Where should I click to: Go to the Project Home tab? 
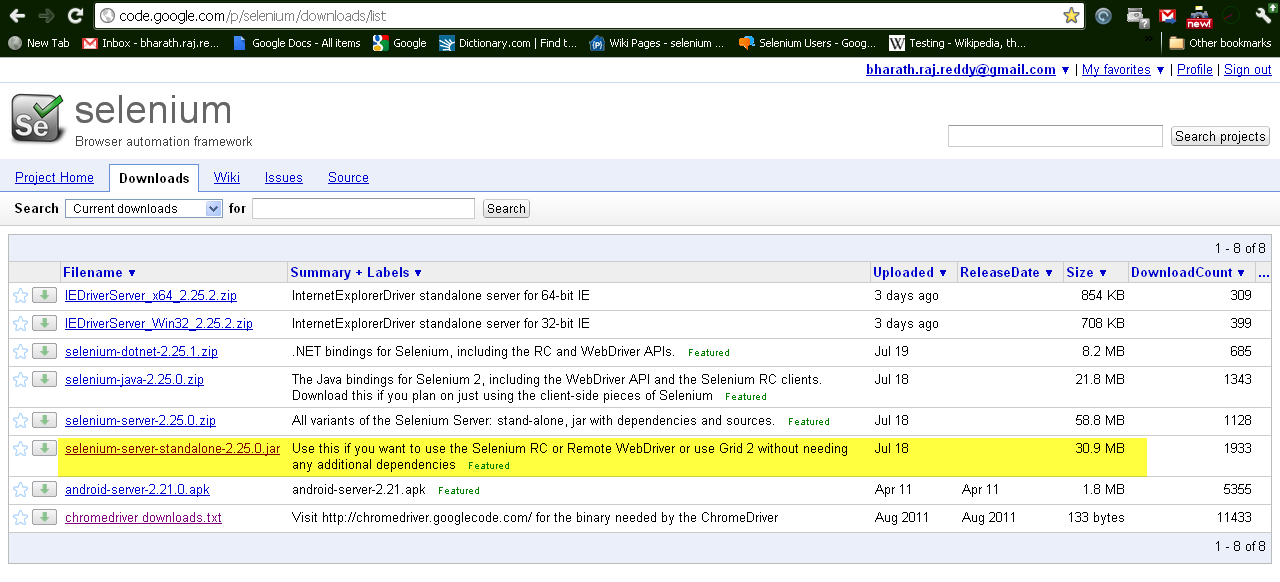tap(54, 177)
